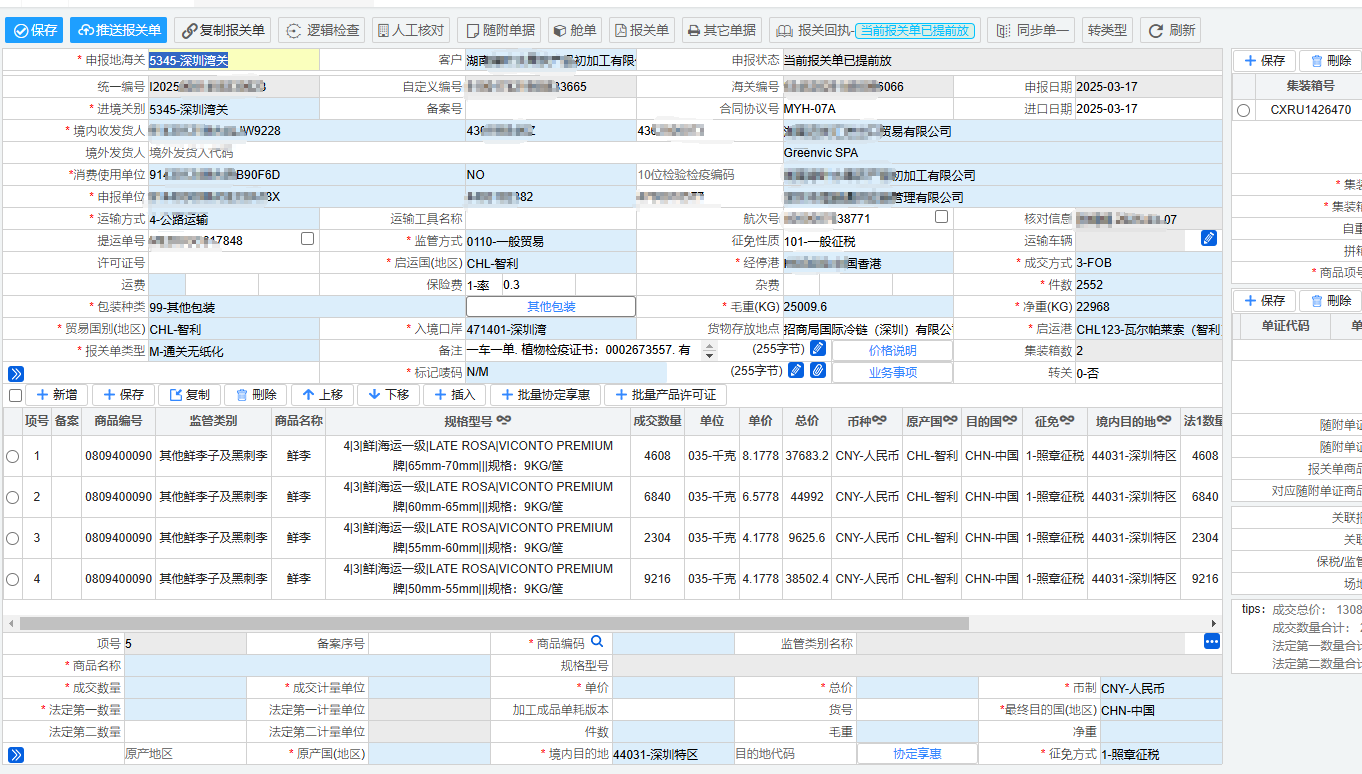The width and height of the screenshot is (1362, 774).
Task: Open 报关回执 receipt status button
Action: (874, 30)
